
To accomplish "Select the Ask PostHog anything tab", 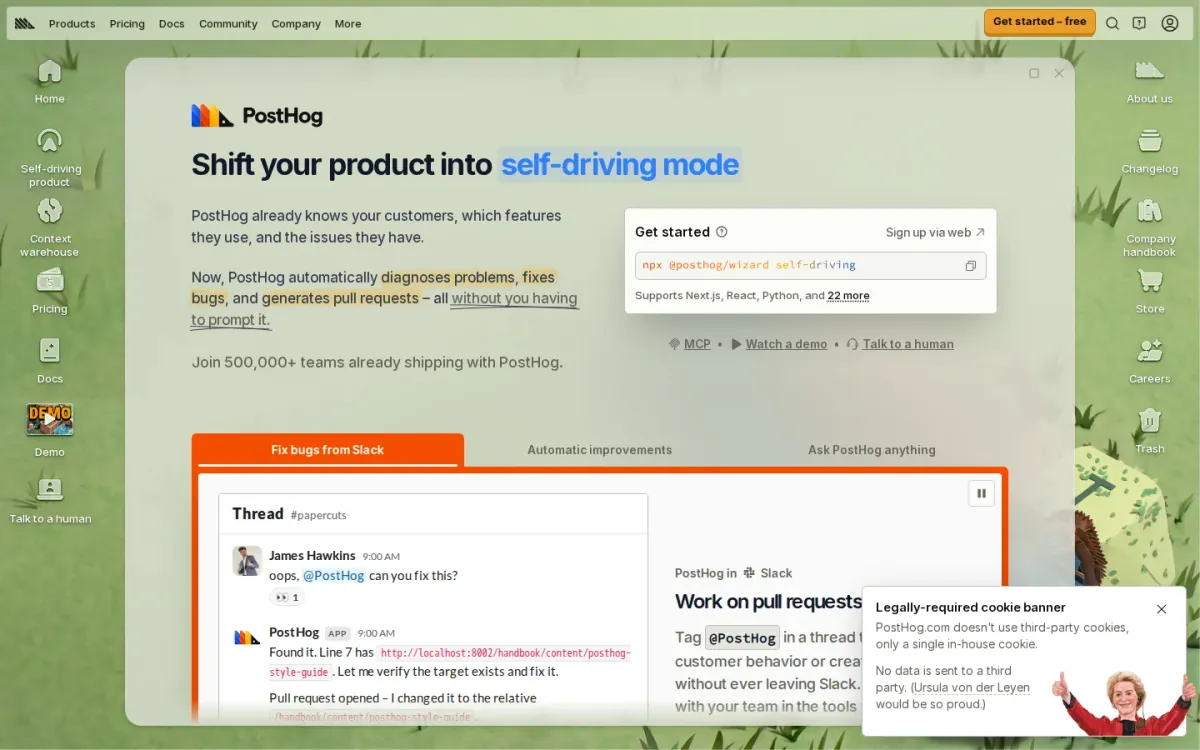I will pyautogui.click(x=872, y=450).
